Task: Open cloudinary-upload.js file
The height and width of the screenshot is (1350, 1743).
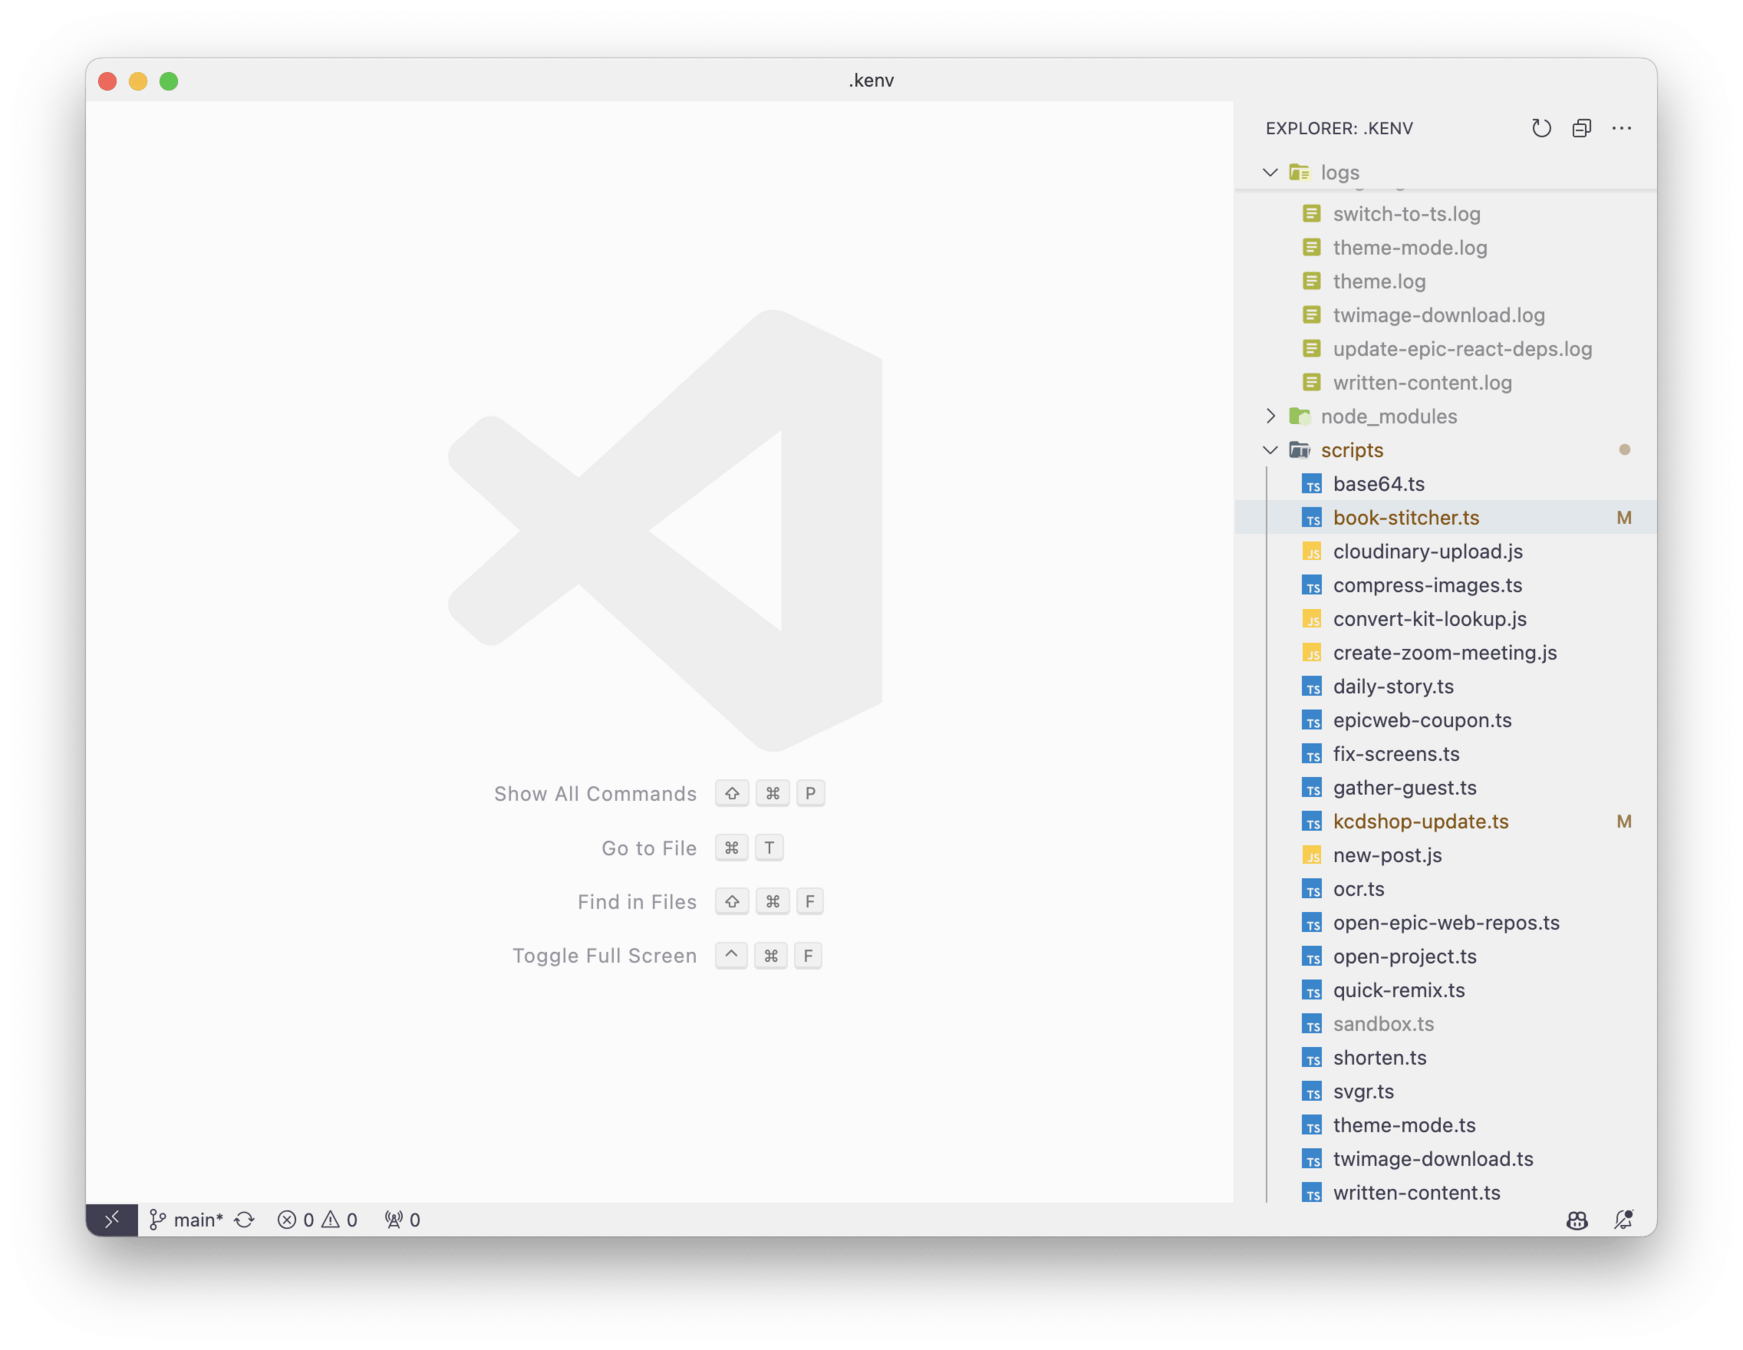Action: tap(1446, 551)
